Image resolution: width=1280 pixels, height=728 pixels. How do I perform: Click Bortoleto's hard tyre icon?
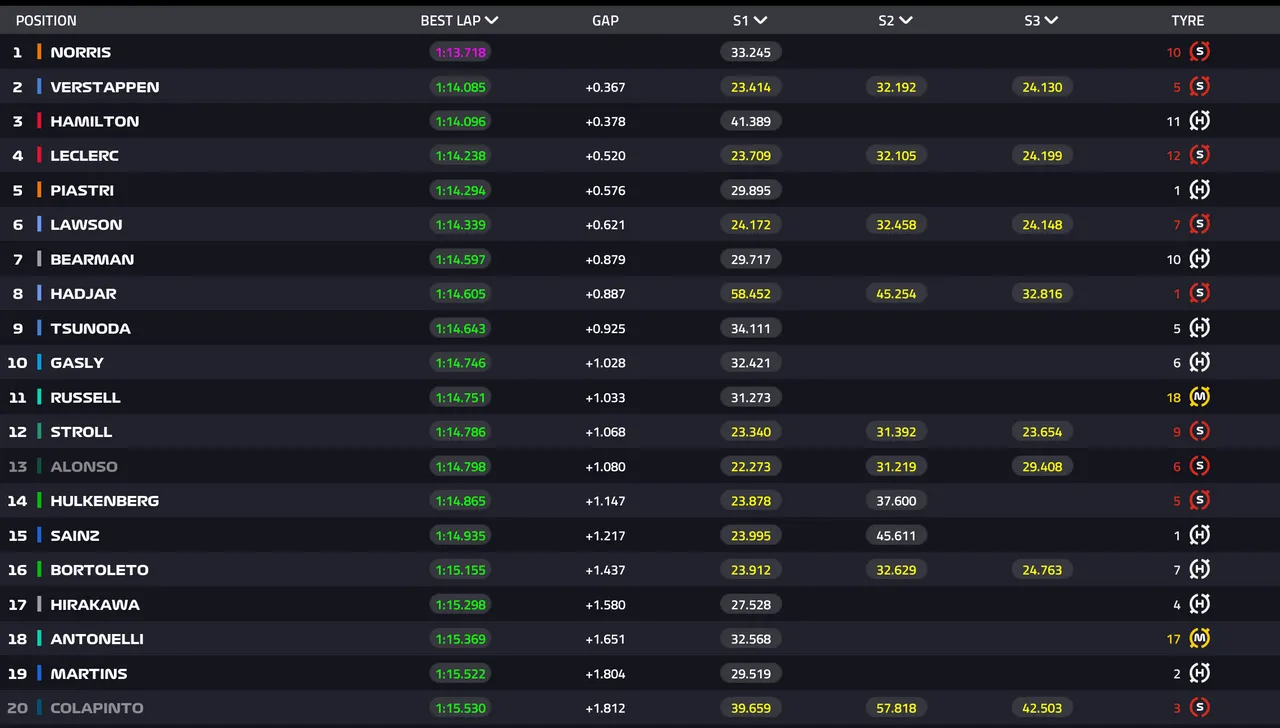pyautogui.click(x=1199, y=569)
